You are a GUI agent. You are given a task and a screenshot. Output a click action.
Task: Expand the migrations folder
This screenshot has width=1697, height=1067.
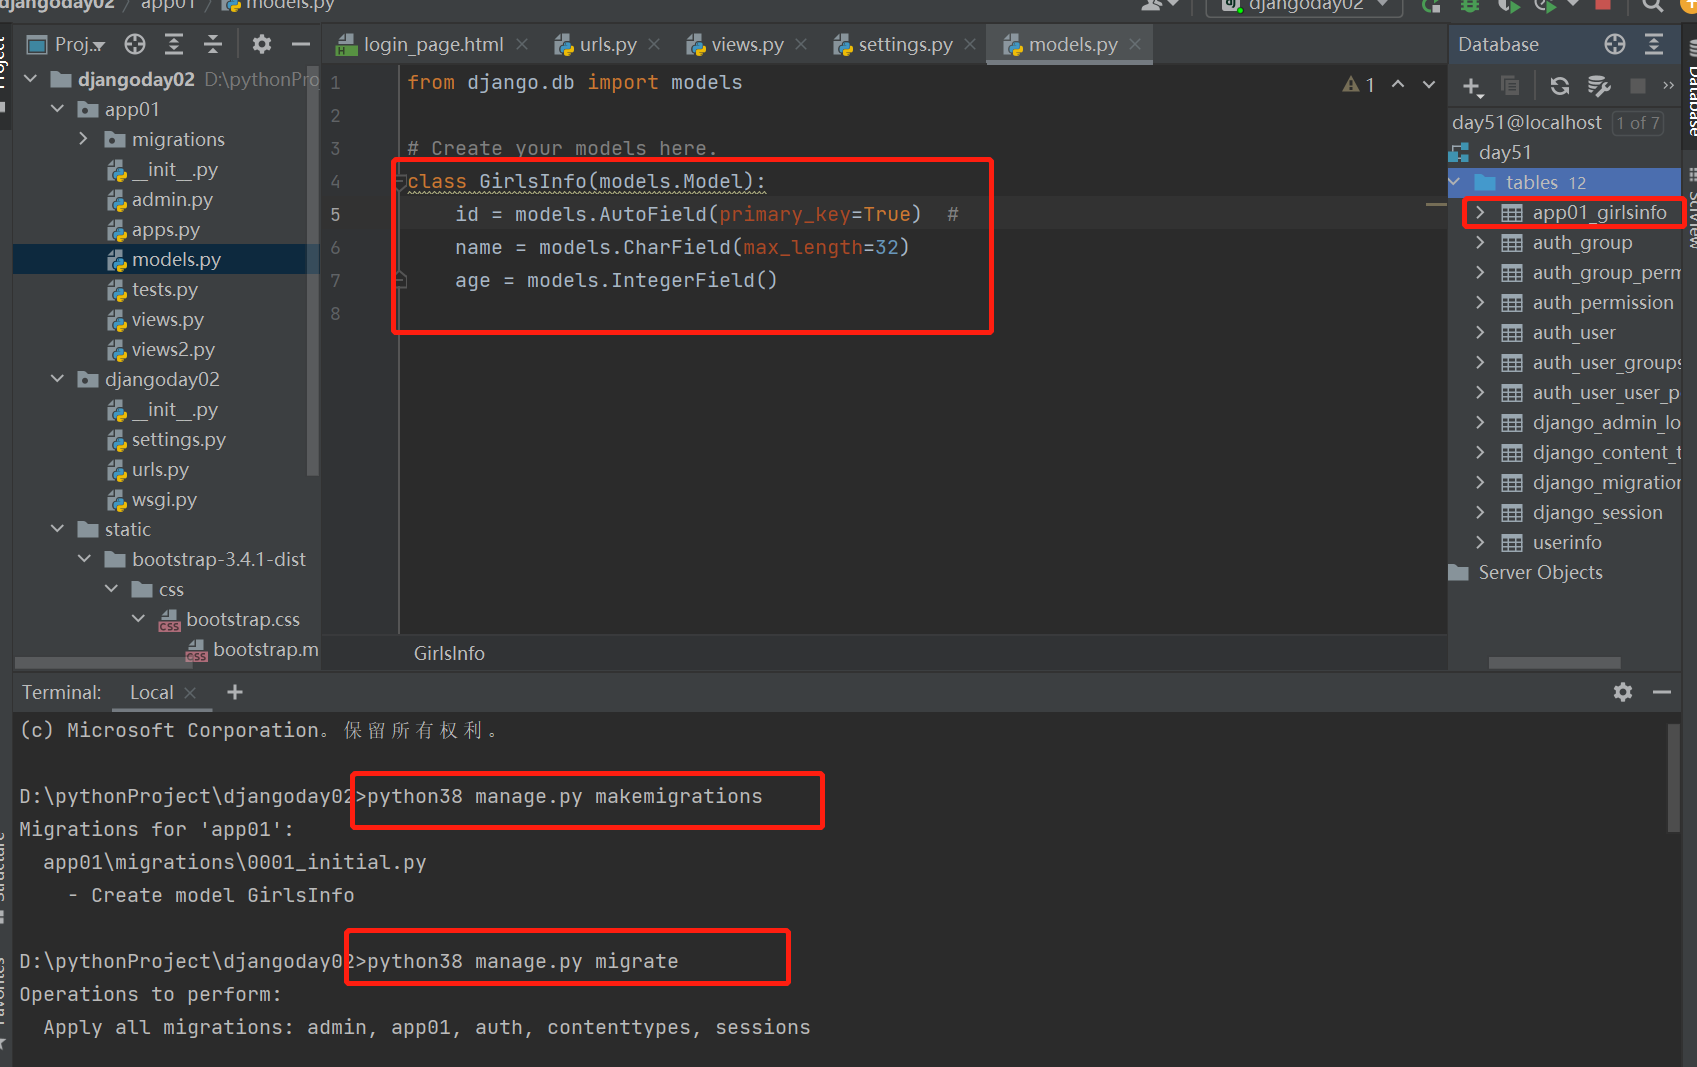(84, 139)
